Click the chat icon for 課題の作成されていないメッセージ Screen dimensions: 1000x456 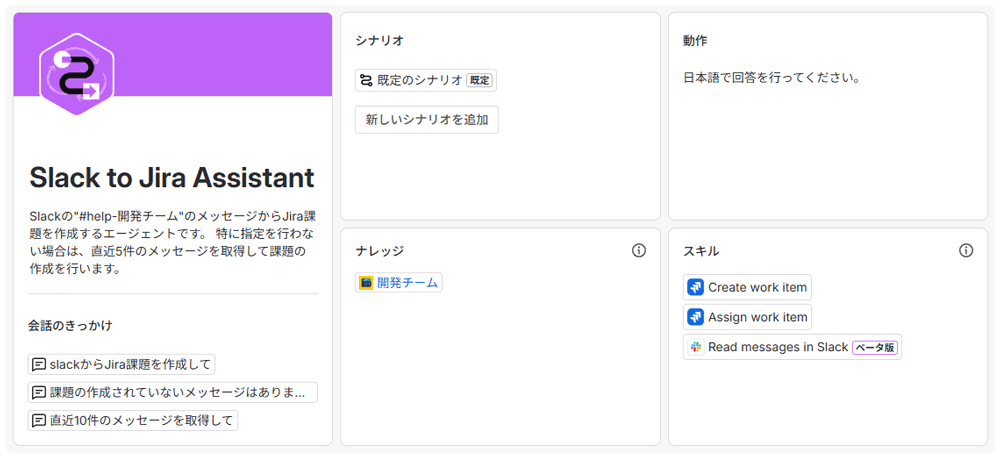[x=38, y=393]
